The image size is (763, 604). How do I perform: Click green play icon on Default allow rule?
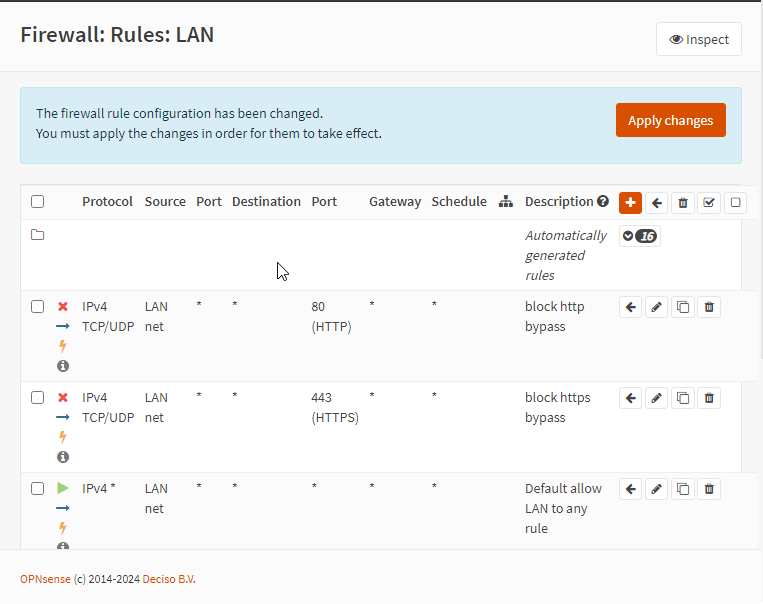click(63, 488)
